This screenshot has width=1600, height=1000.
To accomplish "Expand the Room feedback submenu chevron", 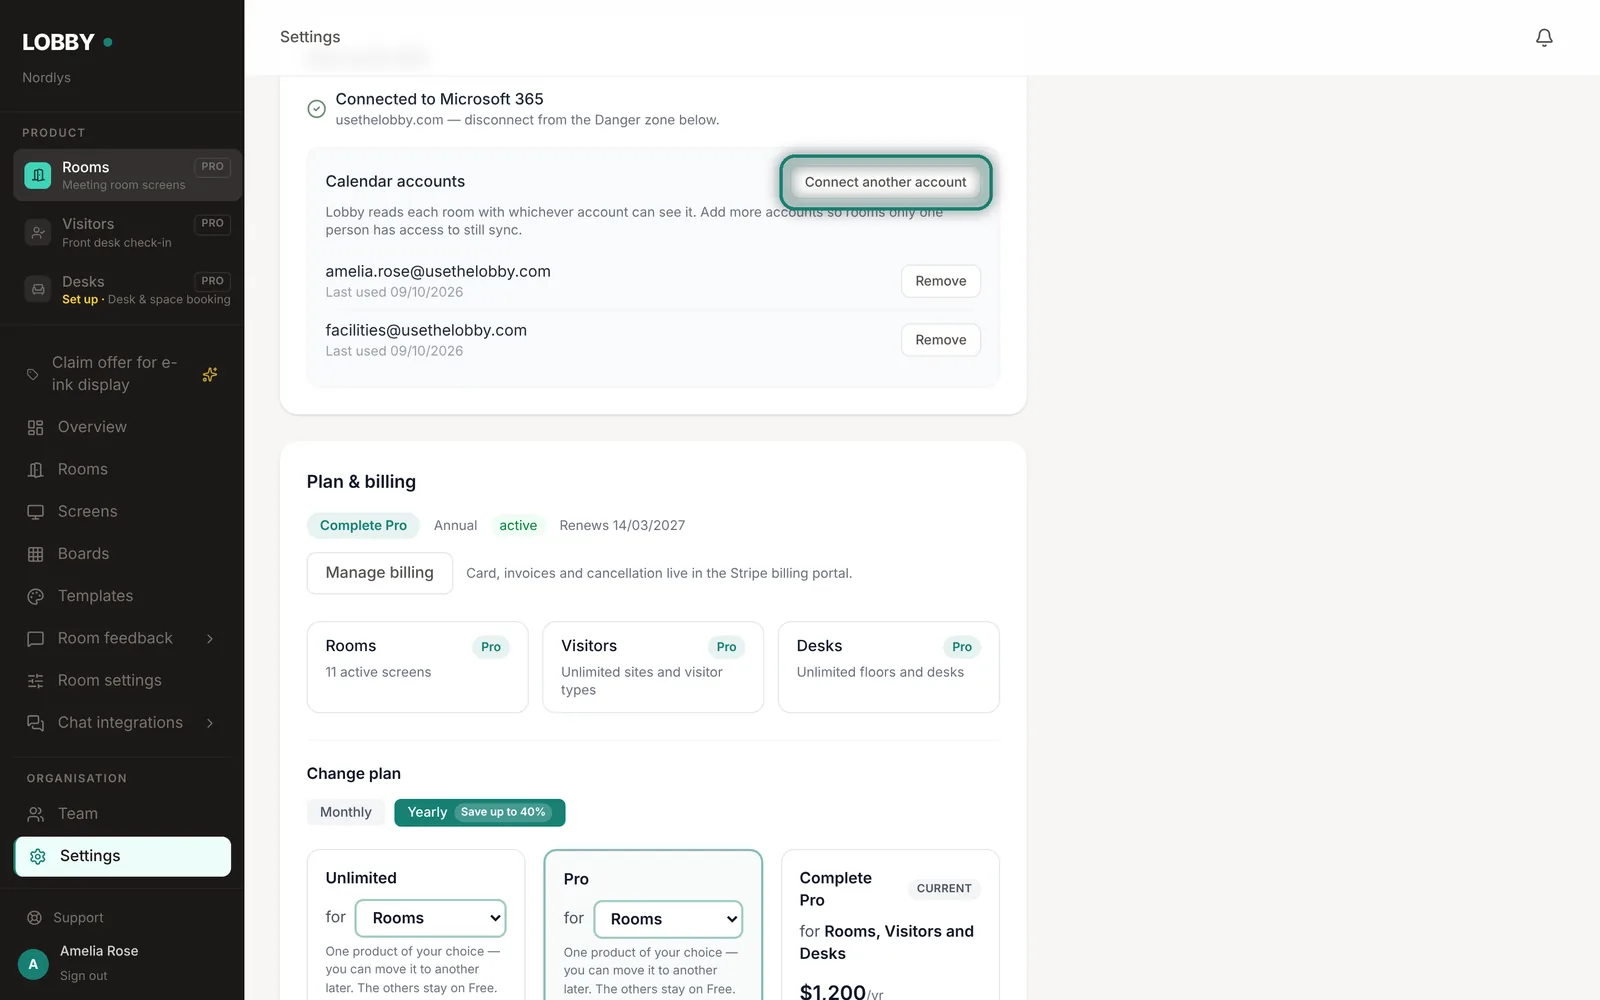I will pyautogui.click(x=210, y=639).
